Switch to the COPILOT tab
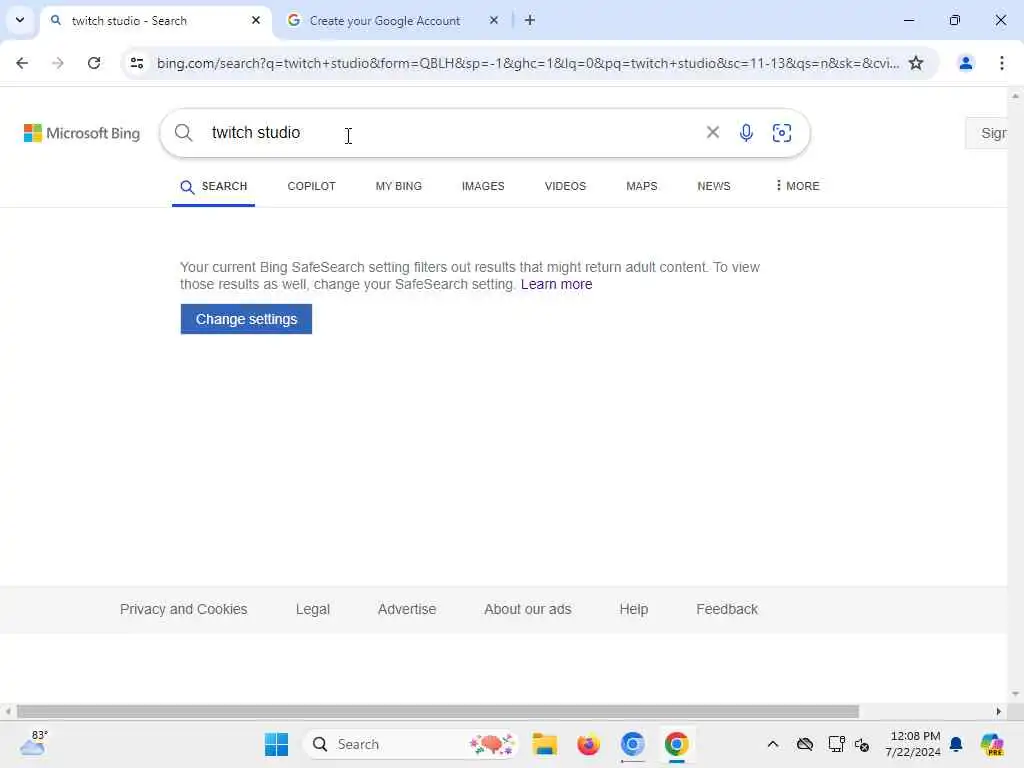The height and width of the screenshot is (768, 1024). tap(312, 186)
